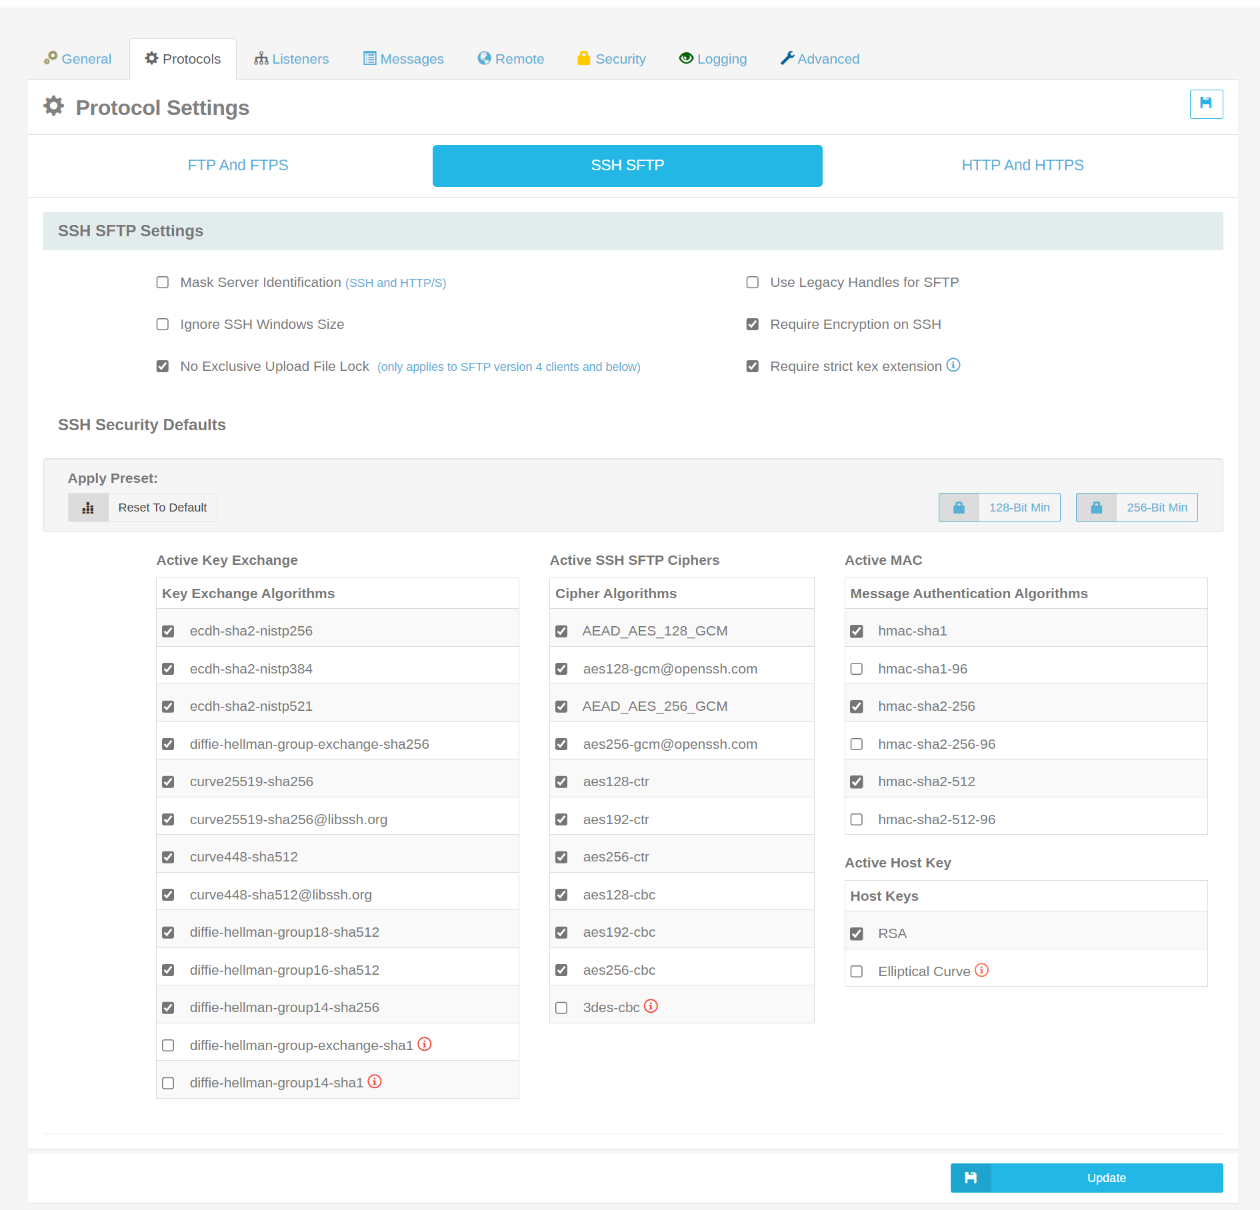Open the warning icon next to 3des-cbc
Viewport: 1260px width, 1210px height.
[x=651, y=1006]
